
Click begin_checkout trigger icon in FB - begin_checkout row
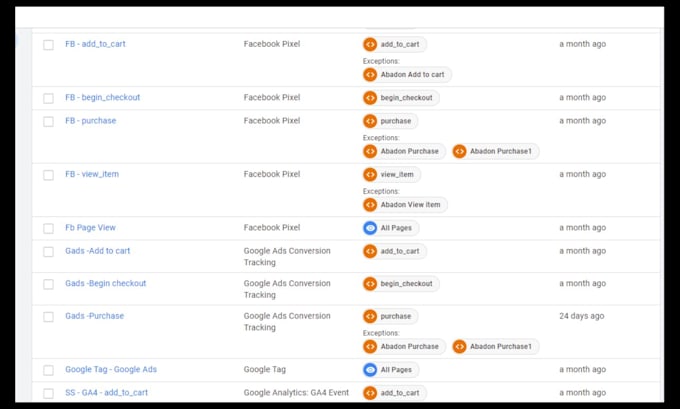click(370, 98)
